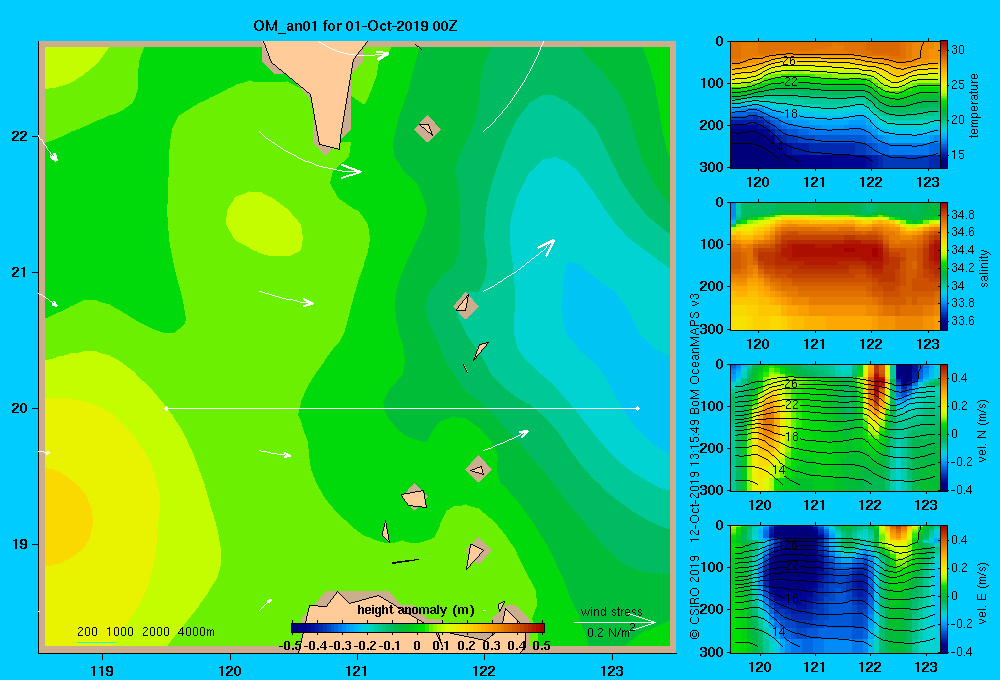
Task: Click the height anomaly color bar
Action: tap(418, 628)
